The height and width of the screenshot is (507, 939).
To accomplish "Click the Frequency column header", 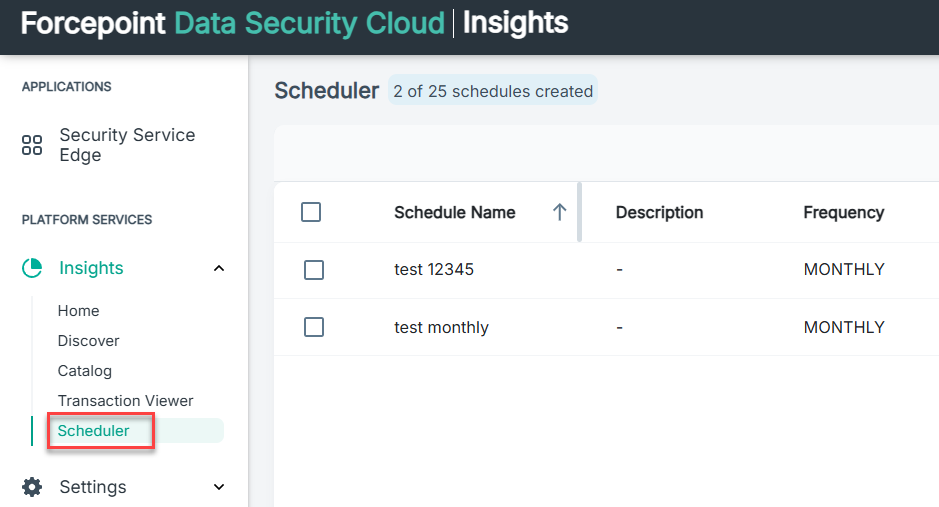I will click(x=844, y=212).
